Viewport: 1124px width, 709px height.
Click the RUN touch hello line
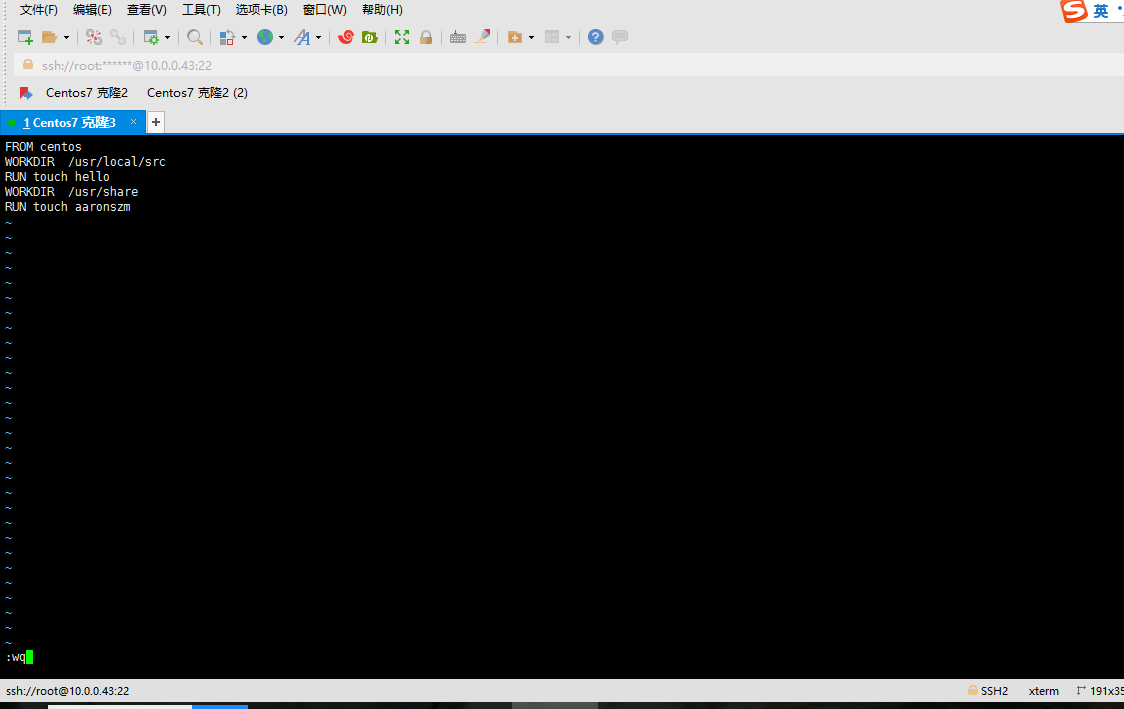(57, 177)
